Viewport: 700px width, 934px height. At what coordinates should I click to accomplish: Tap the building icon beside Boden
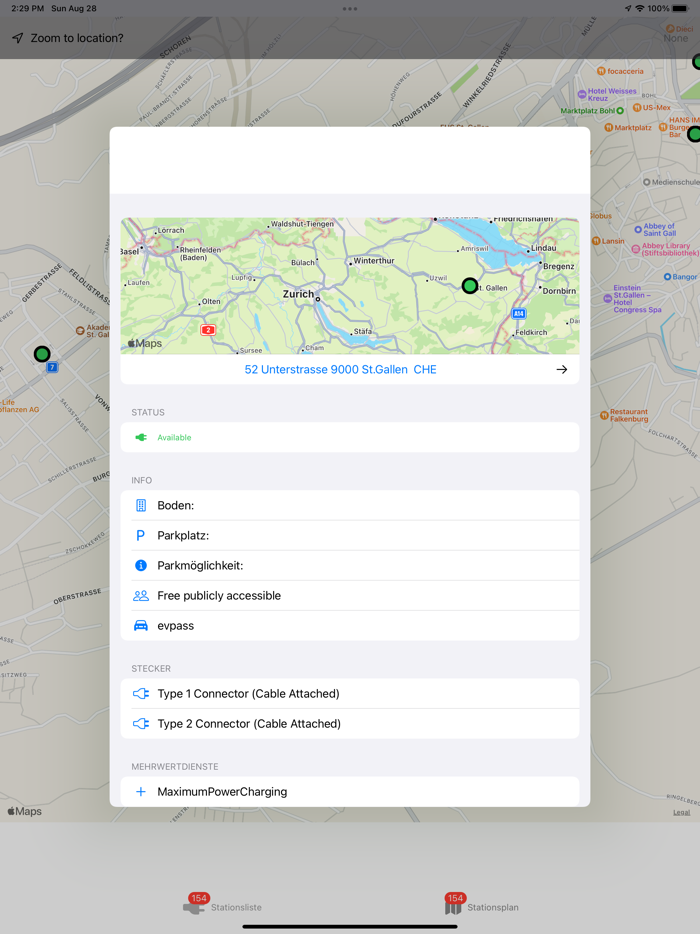tap(141, 505)
